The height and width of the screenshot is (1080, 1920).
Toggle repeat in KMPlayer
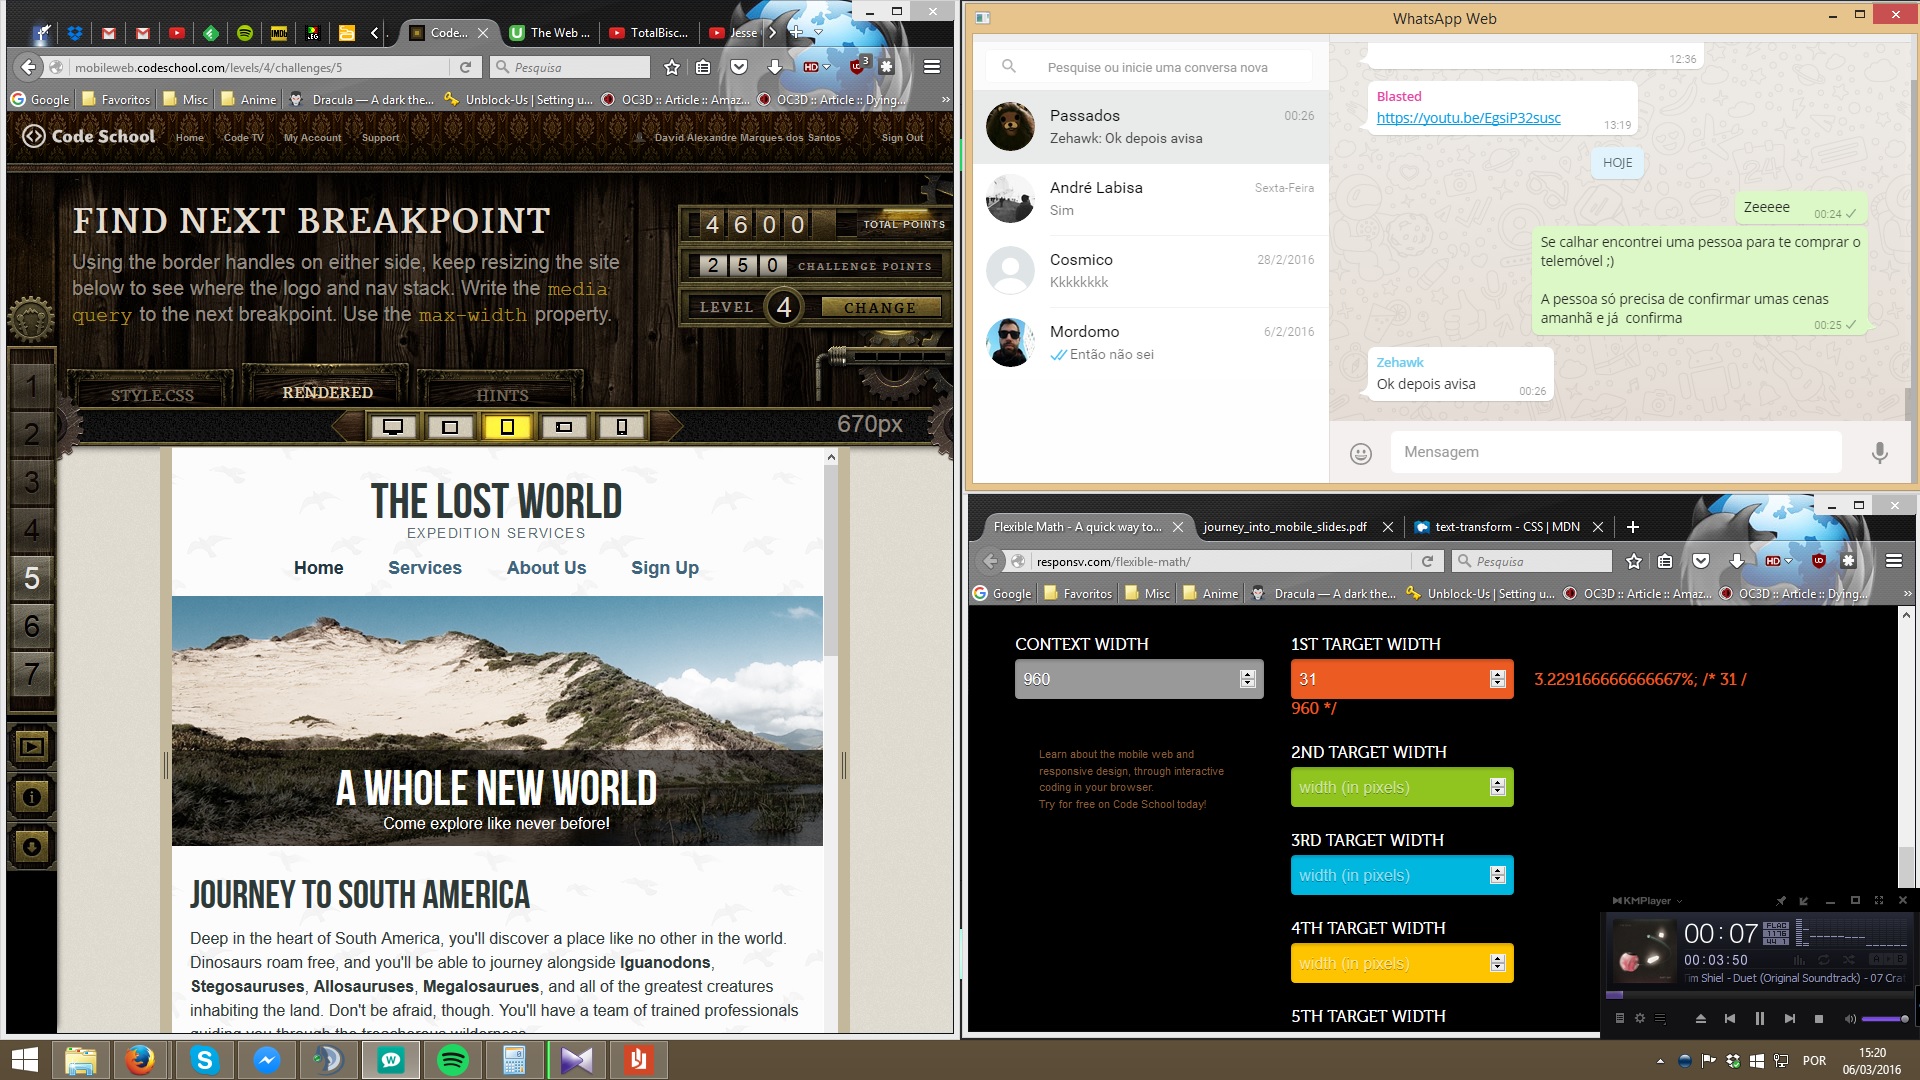tap(1824, 960)
